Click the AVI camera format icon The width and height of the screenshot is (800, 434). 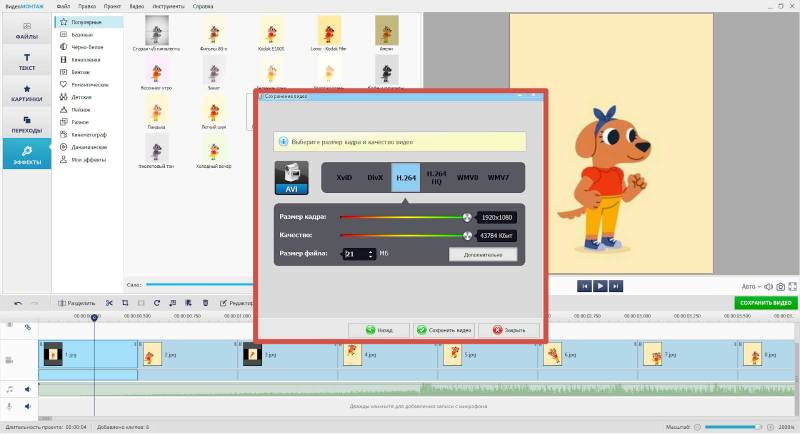coord(291,177)
